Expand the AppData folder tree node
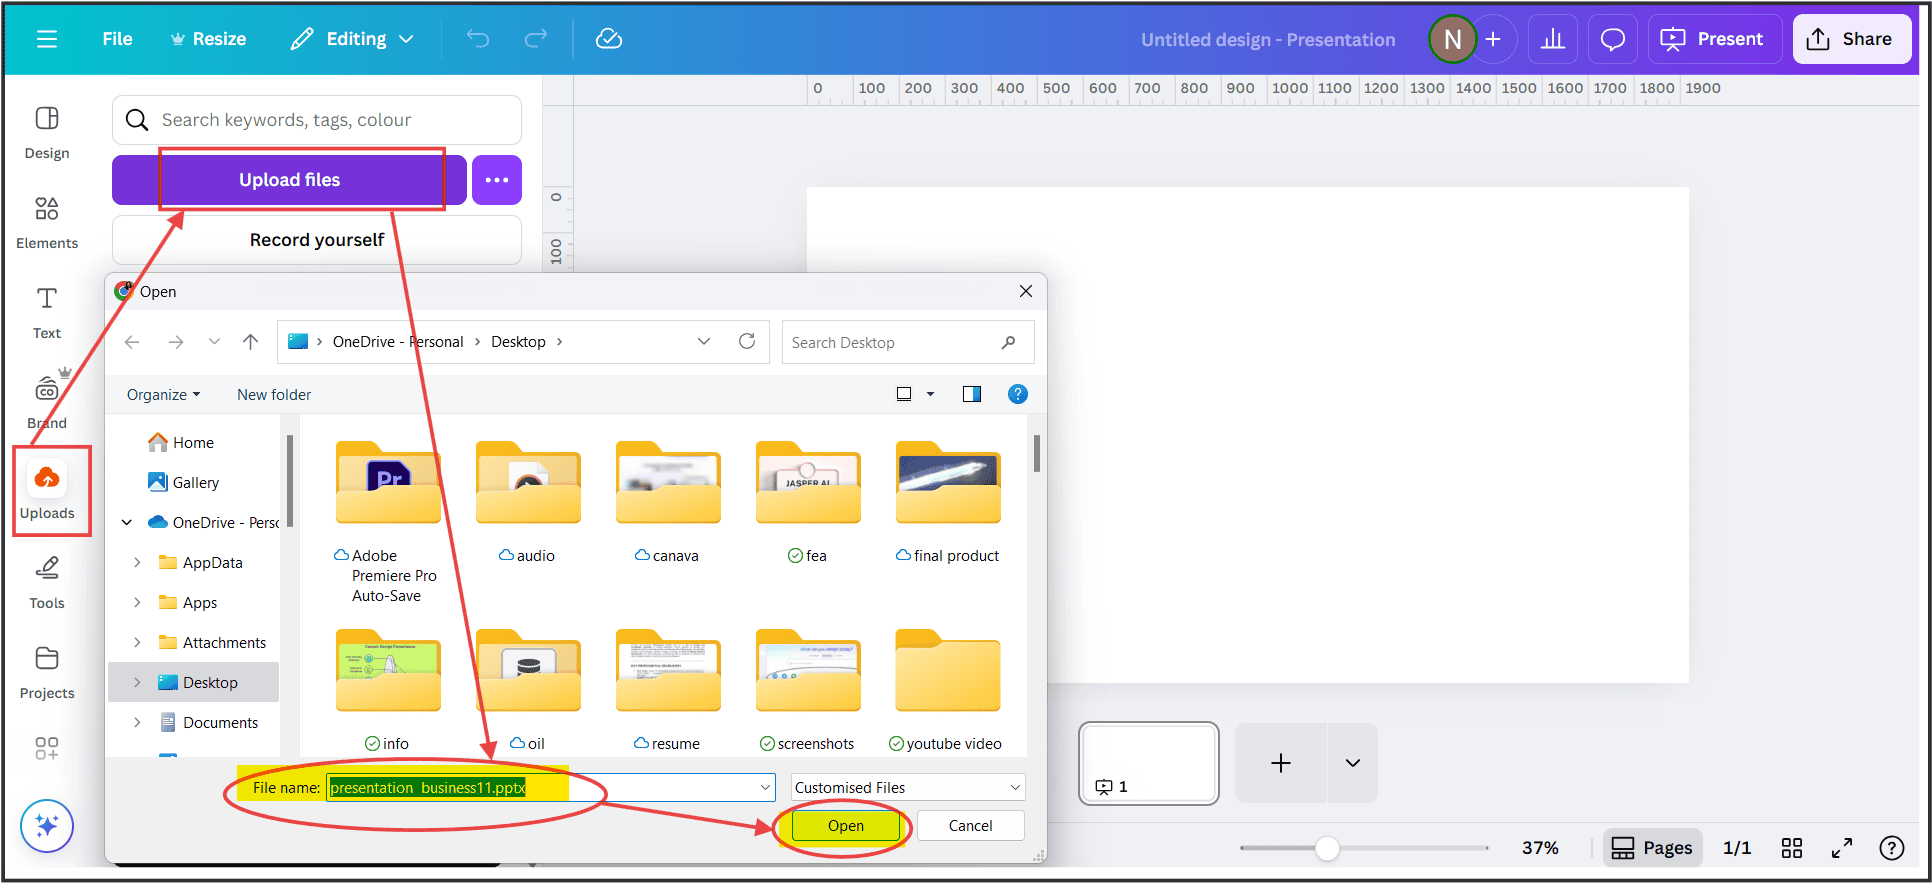Screen dimensions: 1932x883 click(x=137, y=563)
